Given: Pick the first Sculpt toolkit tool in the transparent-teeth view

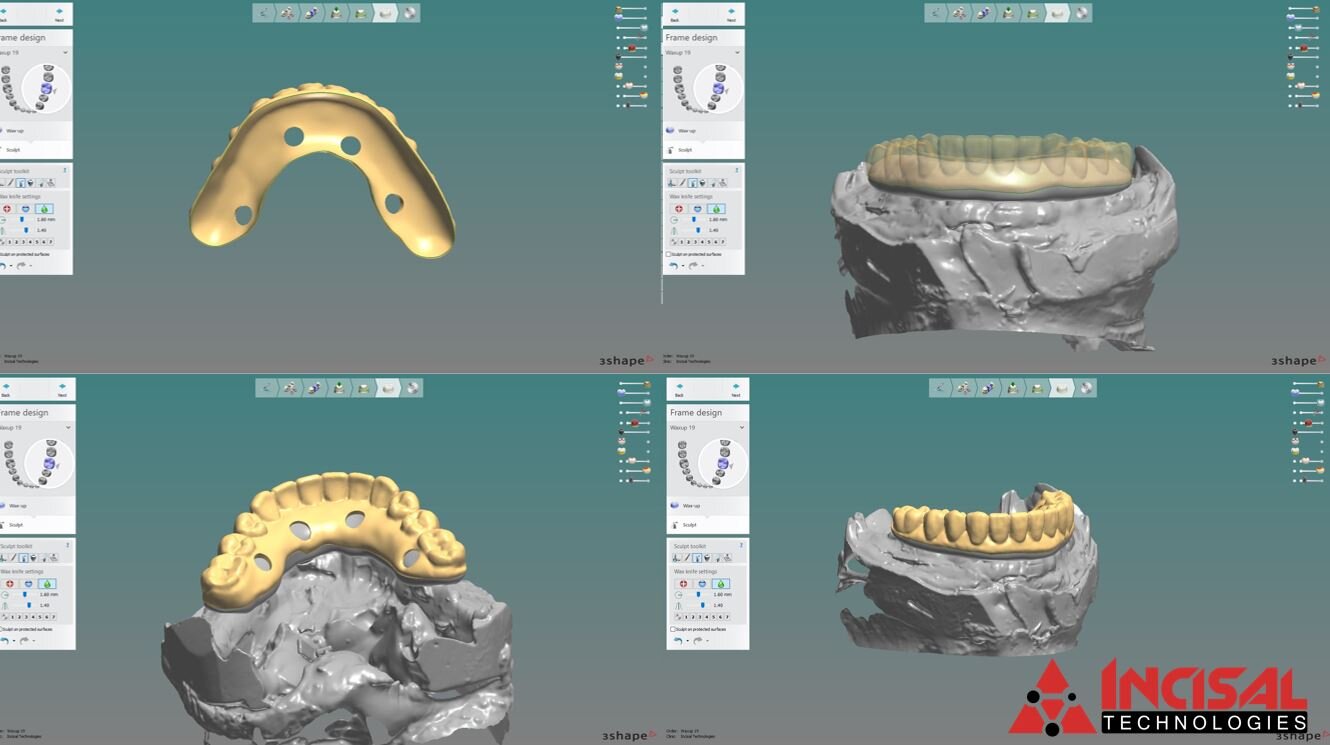Looking at the screenshot, I should point(672,183).
